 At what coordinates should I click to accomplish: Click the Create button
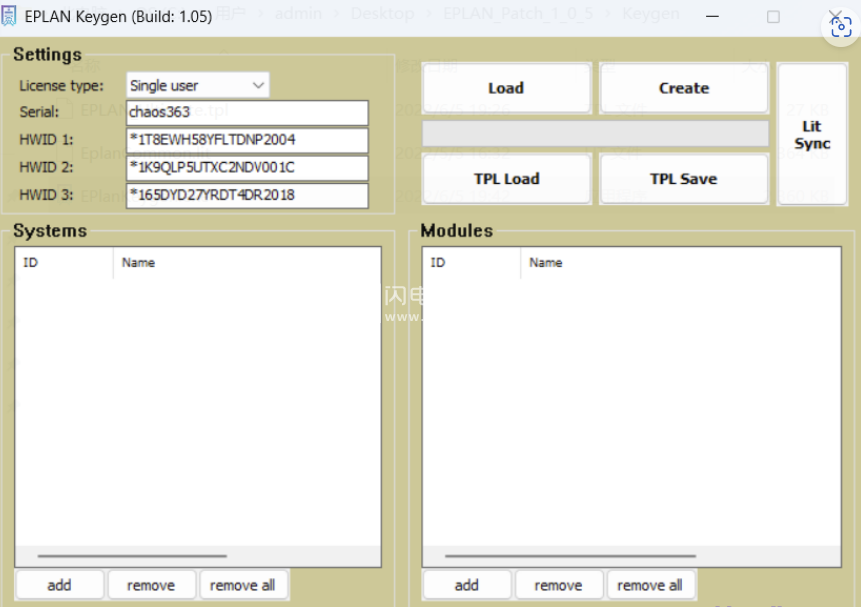[684, 88]
